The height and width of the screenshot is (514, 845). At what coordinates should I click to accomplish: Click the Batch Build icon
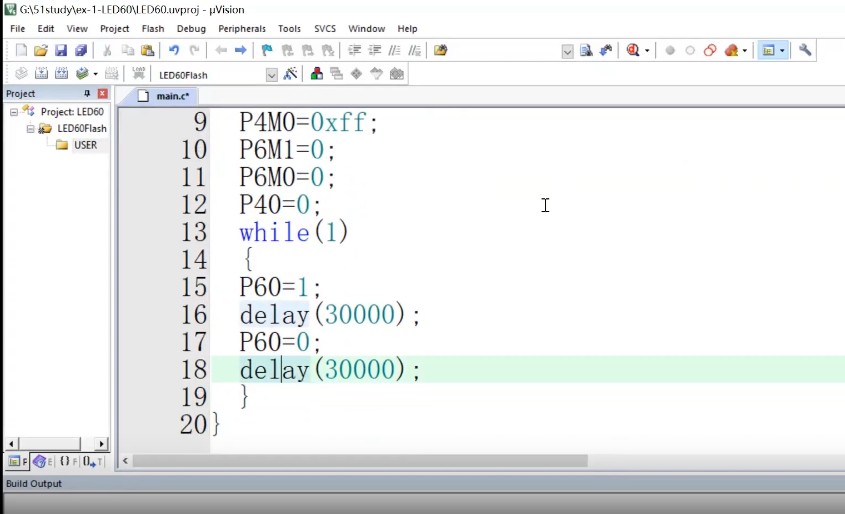point(82,73)
